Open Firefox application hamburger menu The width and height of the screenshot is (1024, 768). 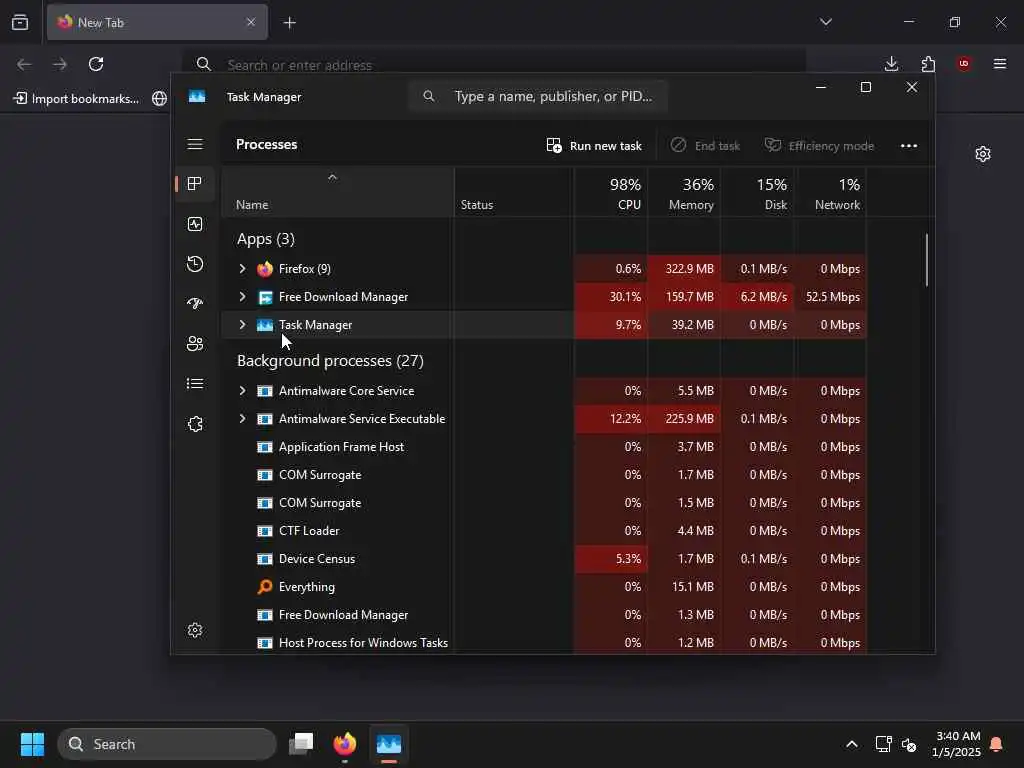click(x=1000, y=64)
